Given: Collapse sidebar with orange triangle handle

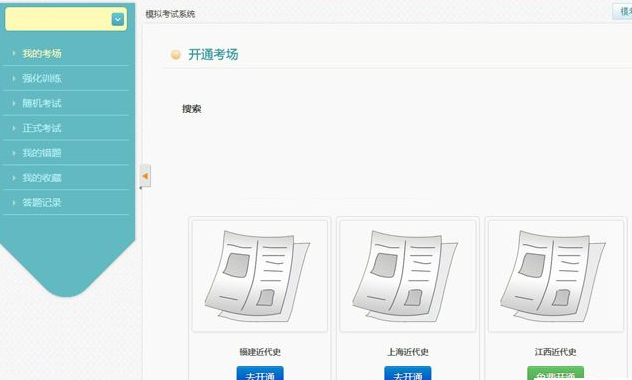Looking at the screenshot, I should click(145, 176).
